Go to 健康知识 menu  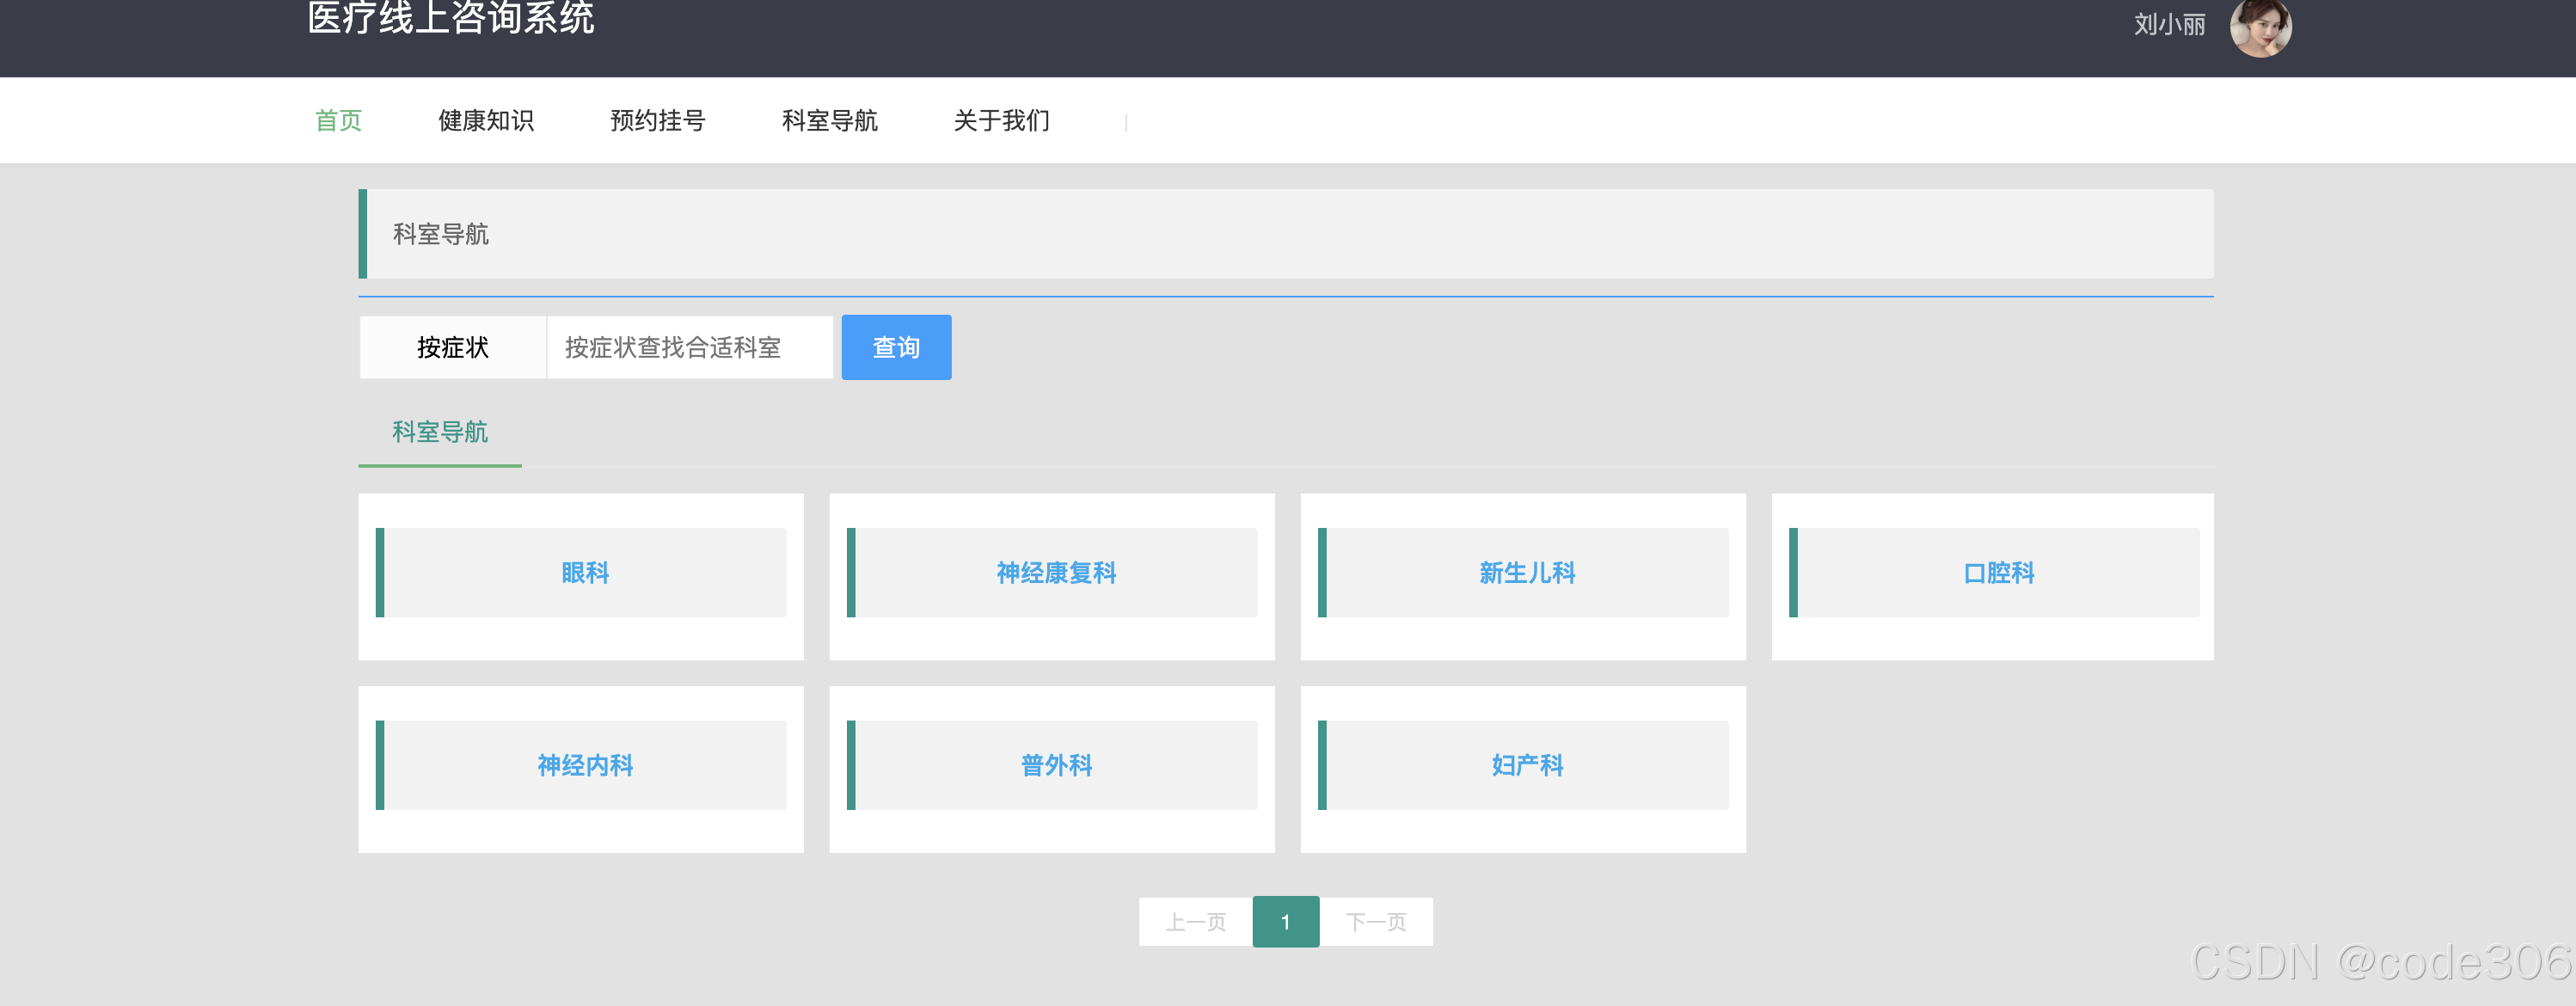[x=486, y=121]
